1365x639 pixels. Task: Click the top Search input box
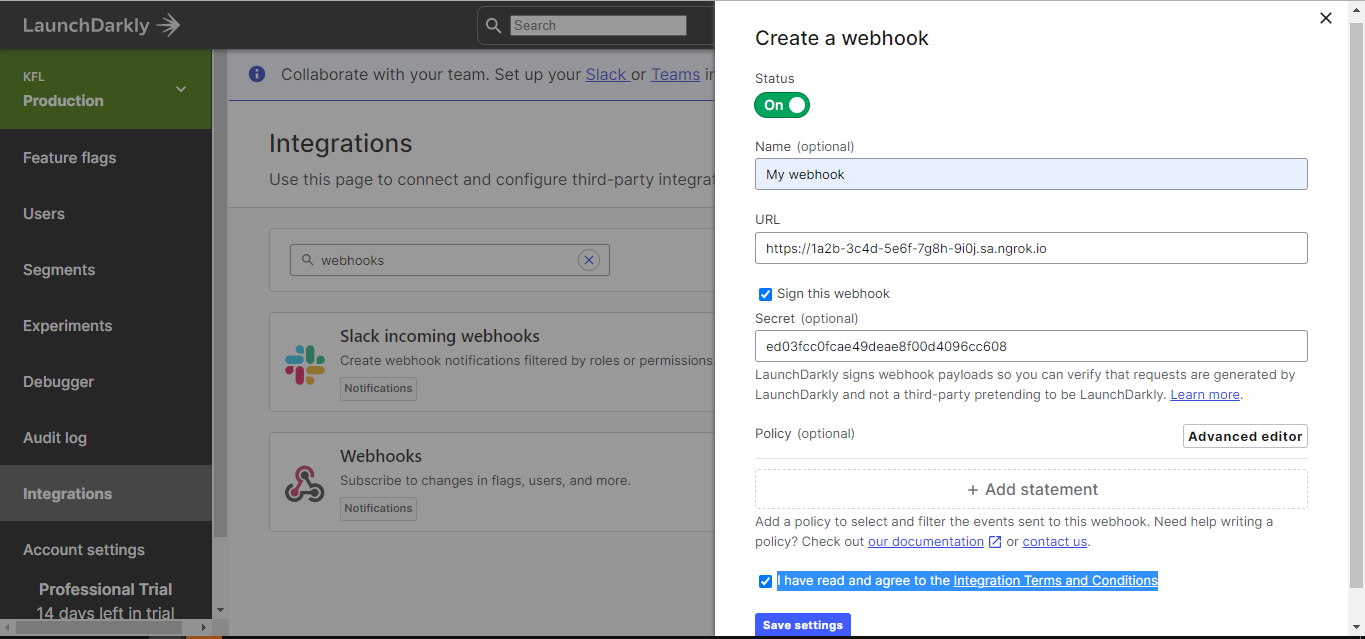[598, 25]
